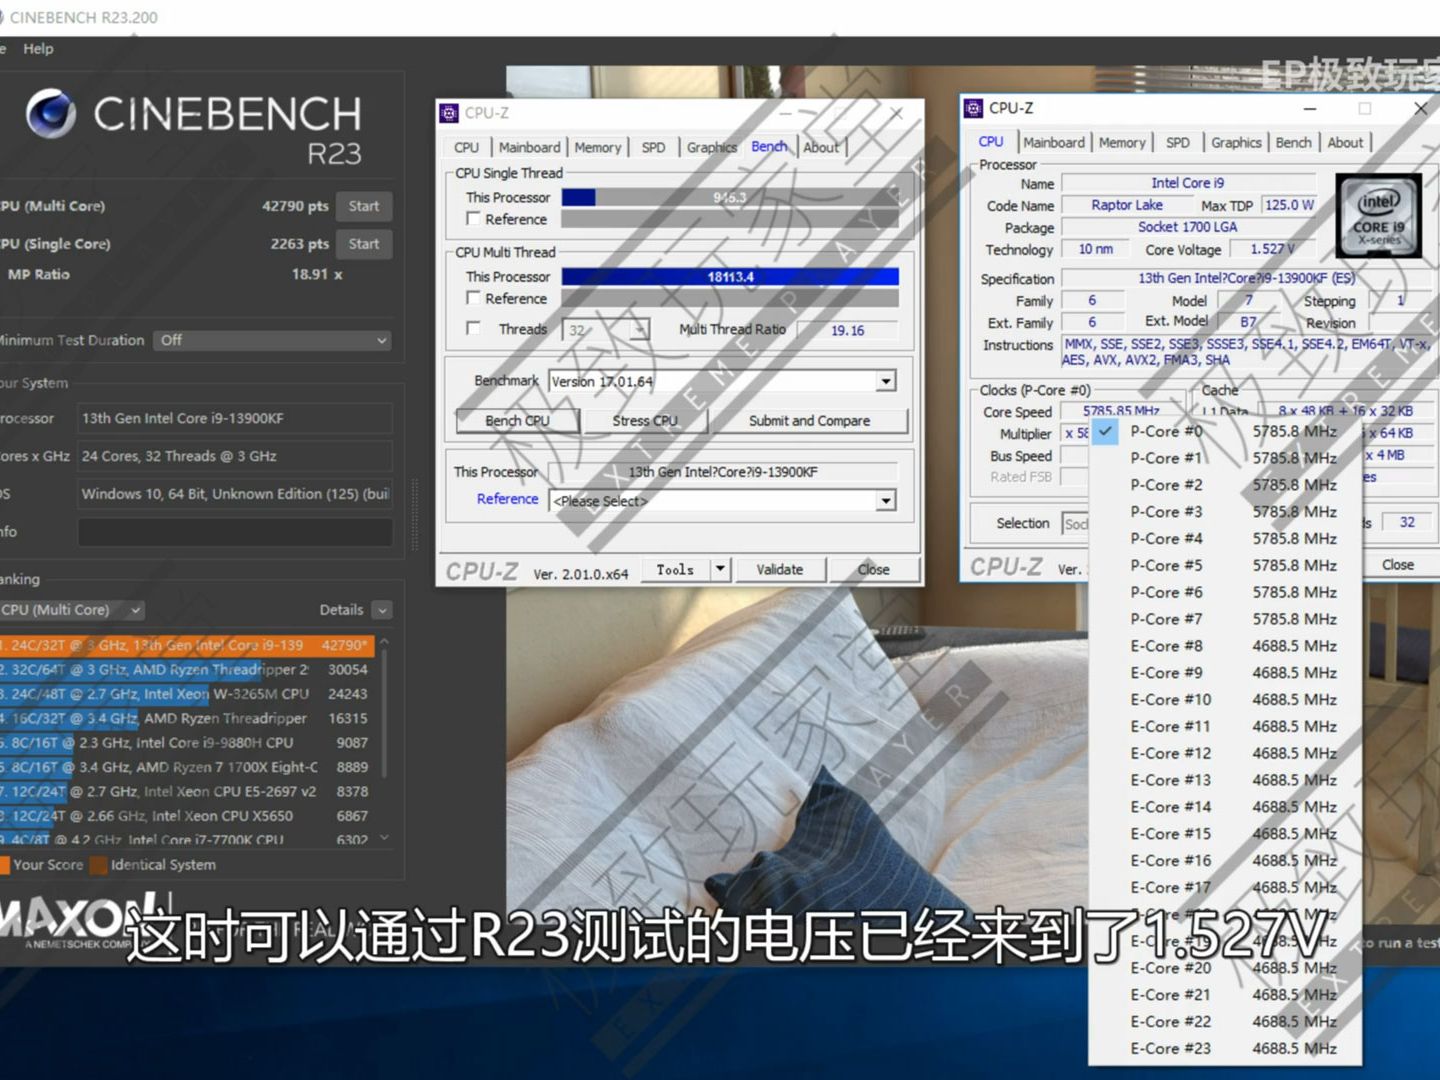Select the Graphics tab in CPU-Z Bench window

click(x=711, y=147)
